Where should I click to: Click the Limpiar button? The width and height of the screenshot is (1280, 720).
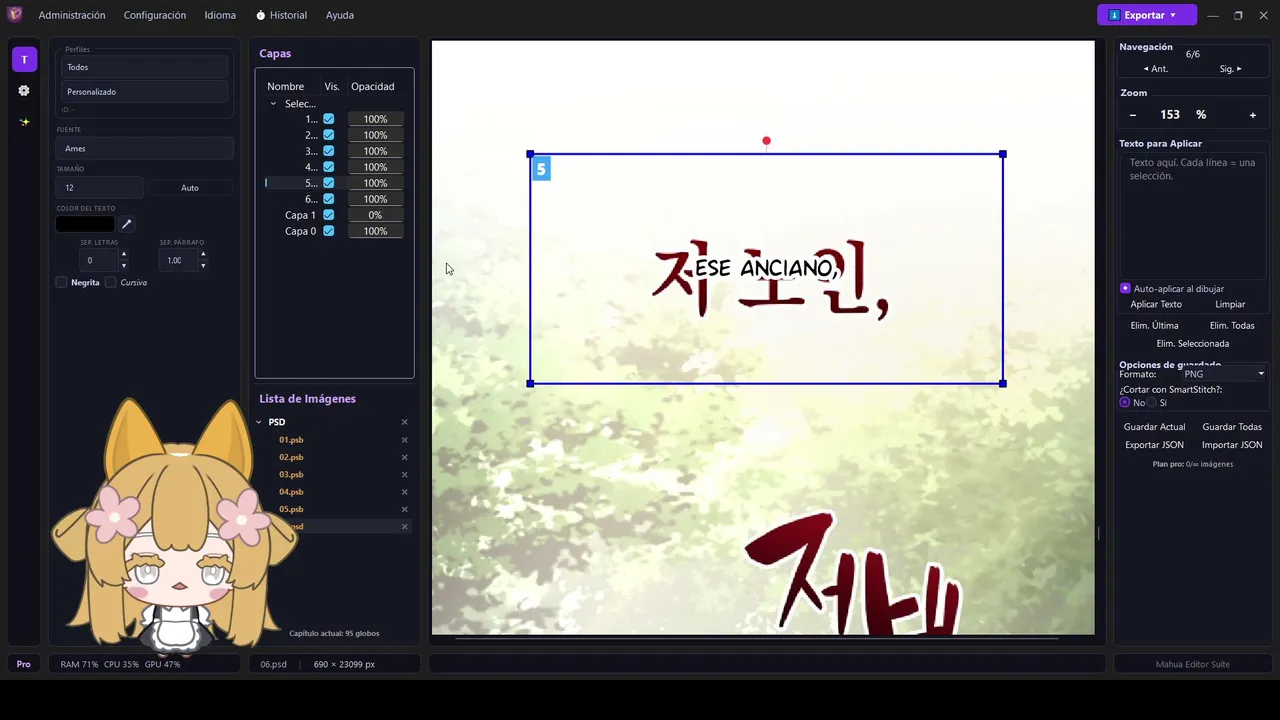coord(1230,304)
